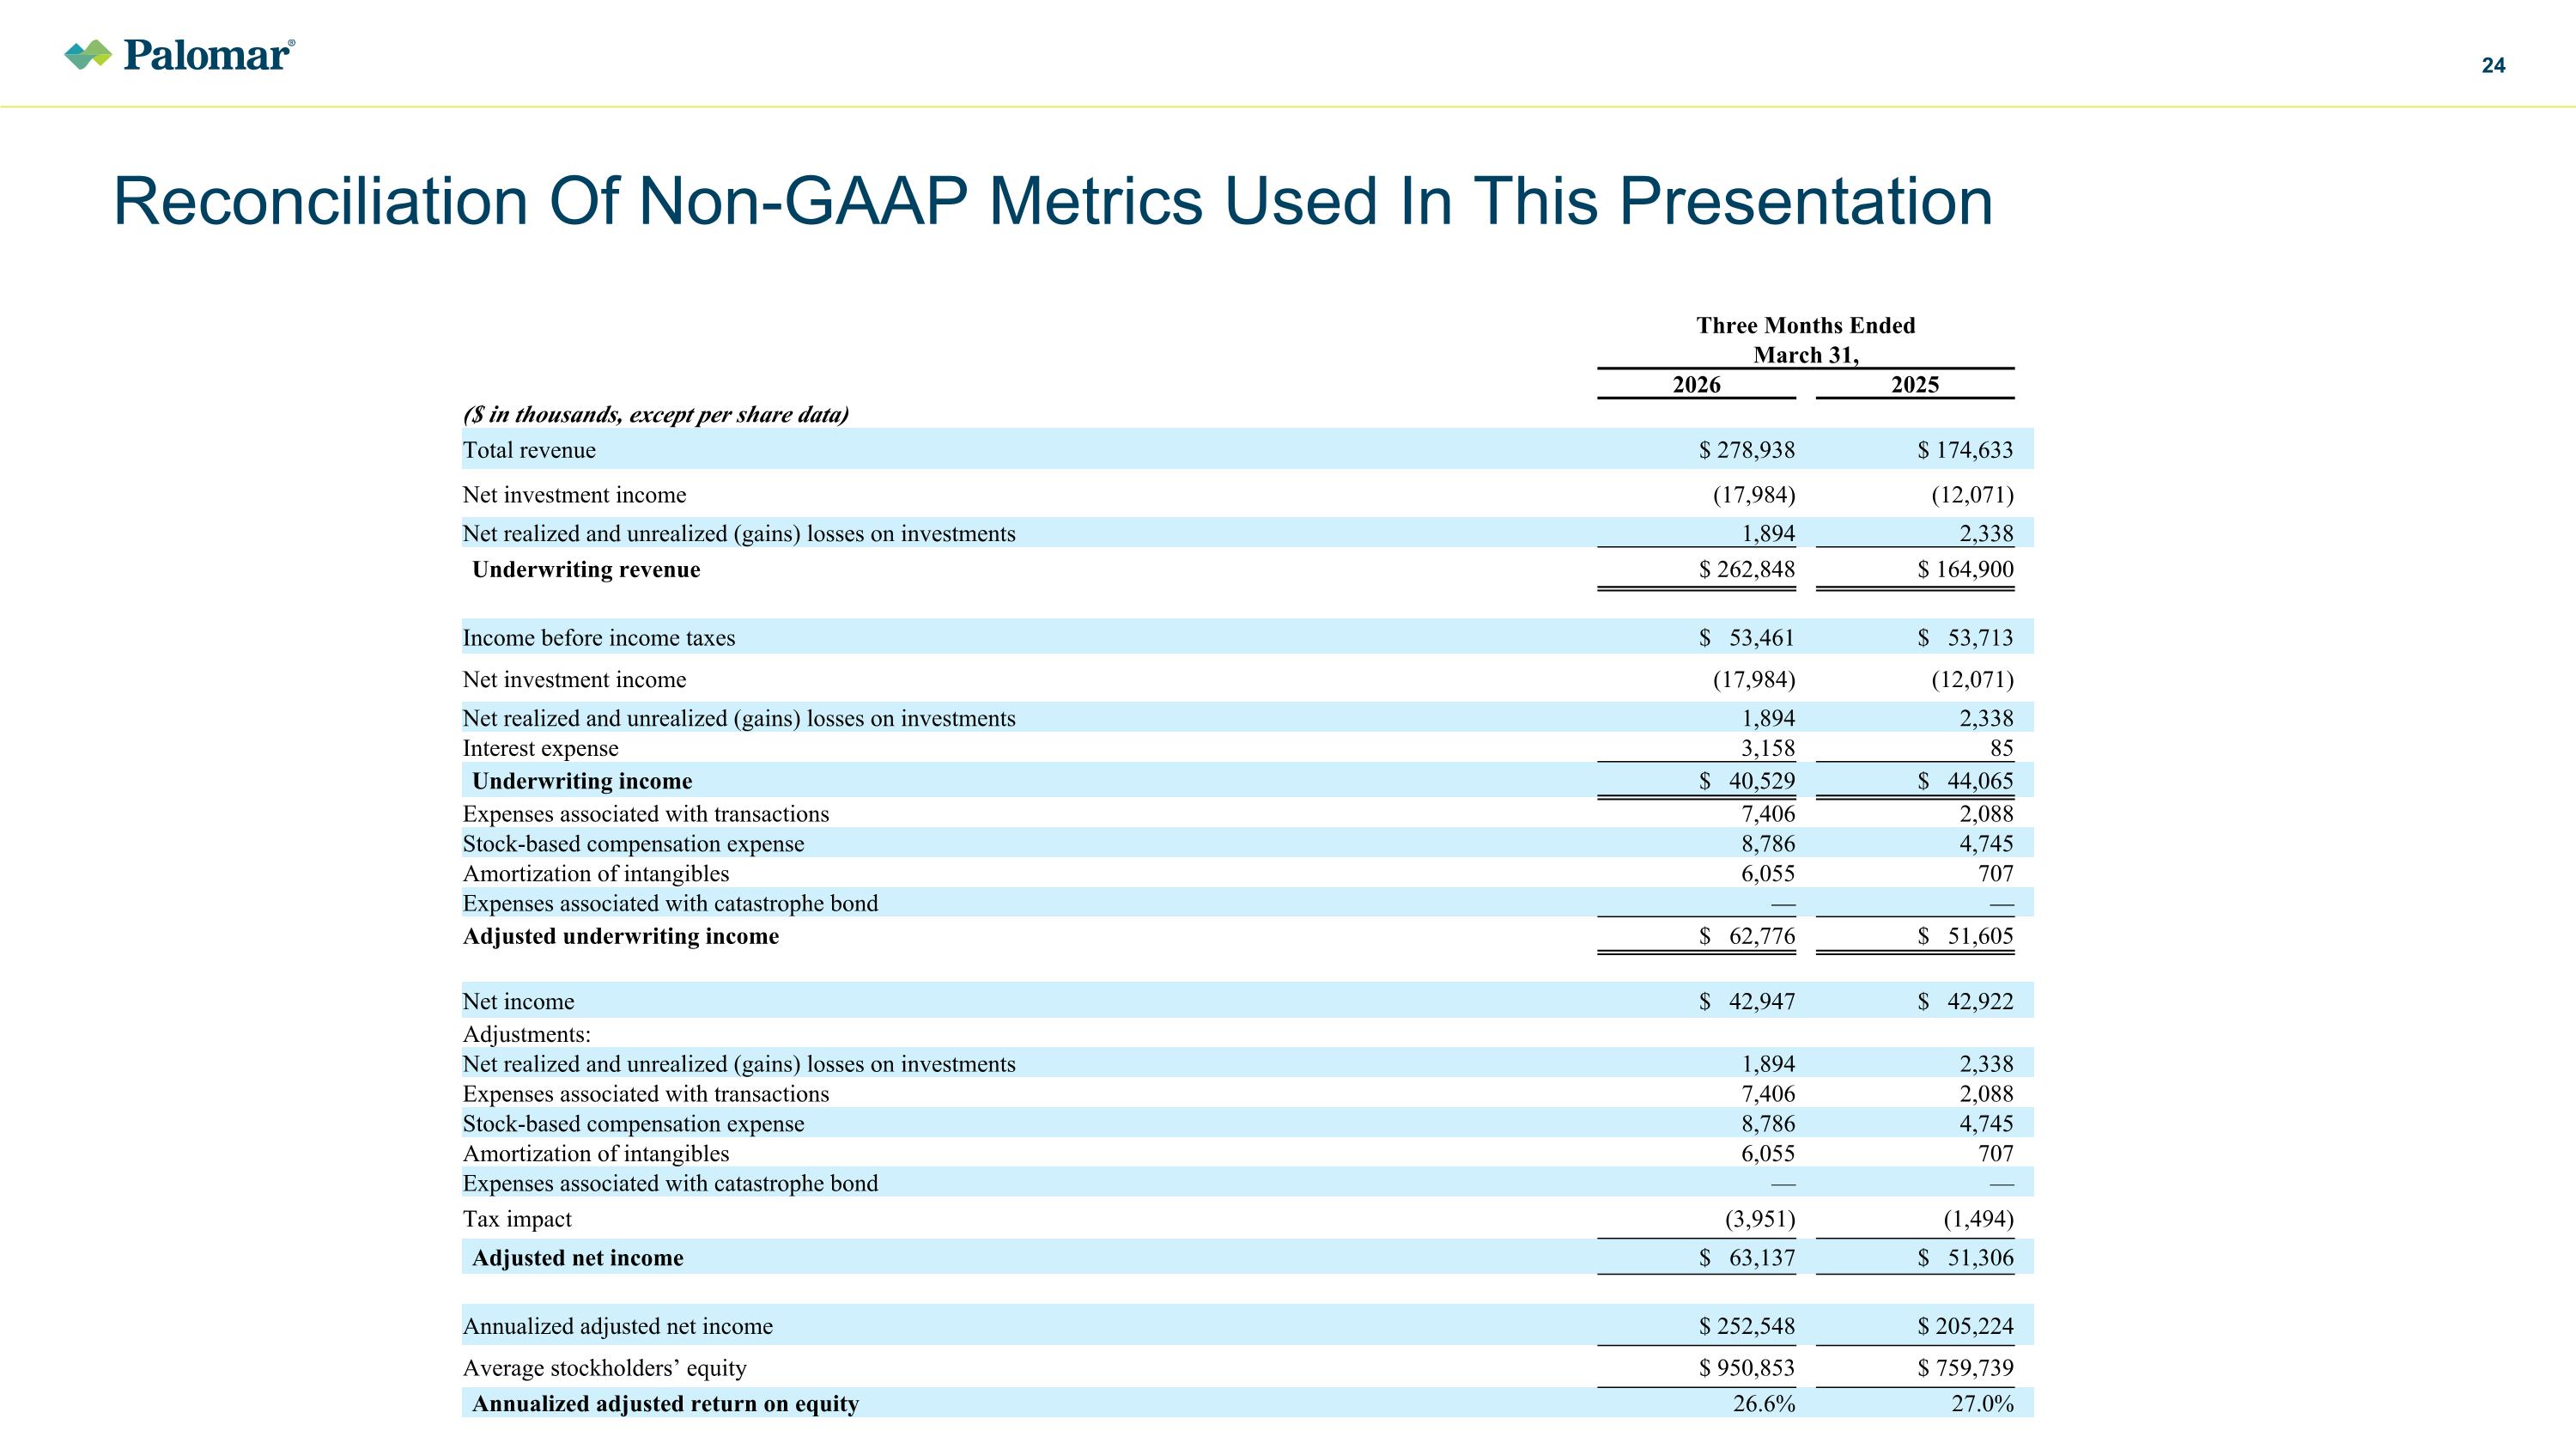Viewport: 2576px width, 1449px height.
Task: Click the slide page number 24
Action: 2493,66
